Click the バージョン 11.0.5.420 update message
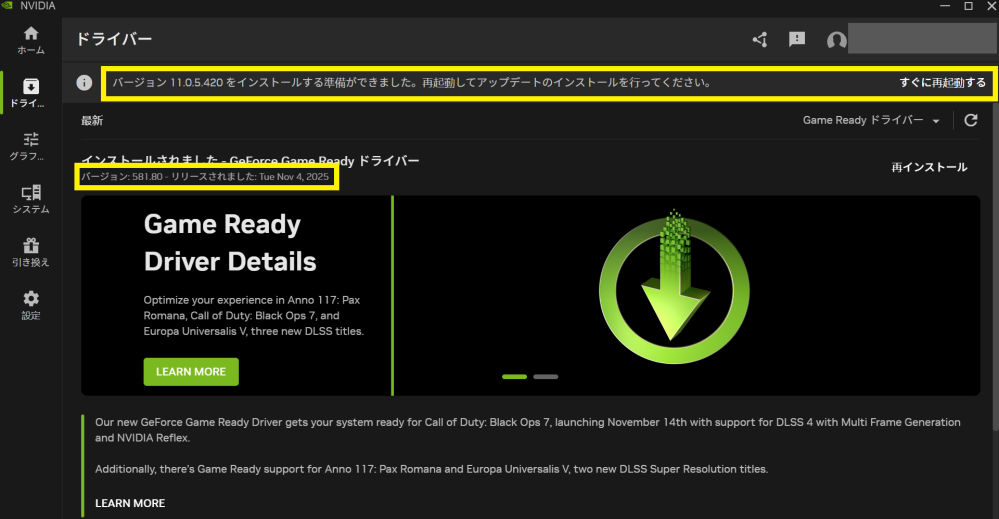 (x=412, y=83)
